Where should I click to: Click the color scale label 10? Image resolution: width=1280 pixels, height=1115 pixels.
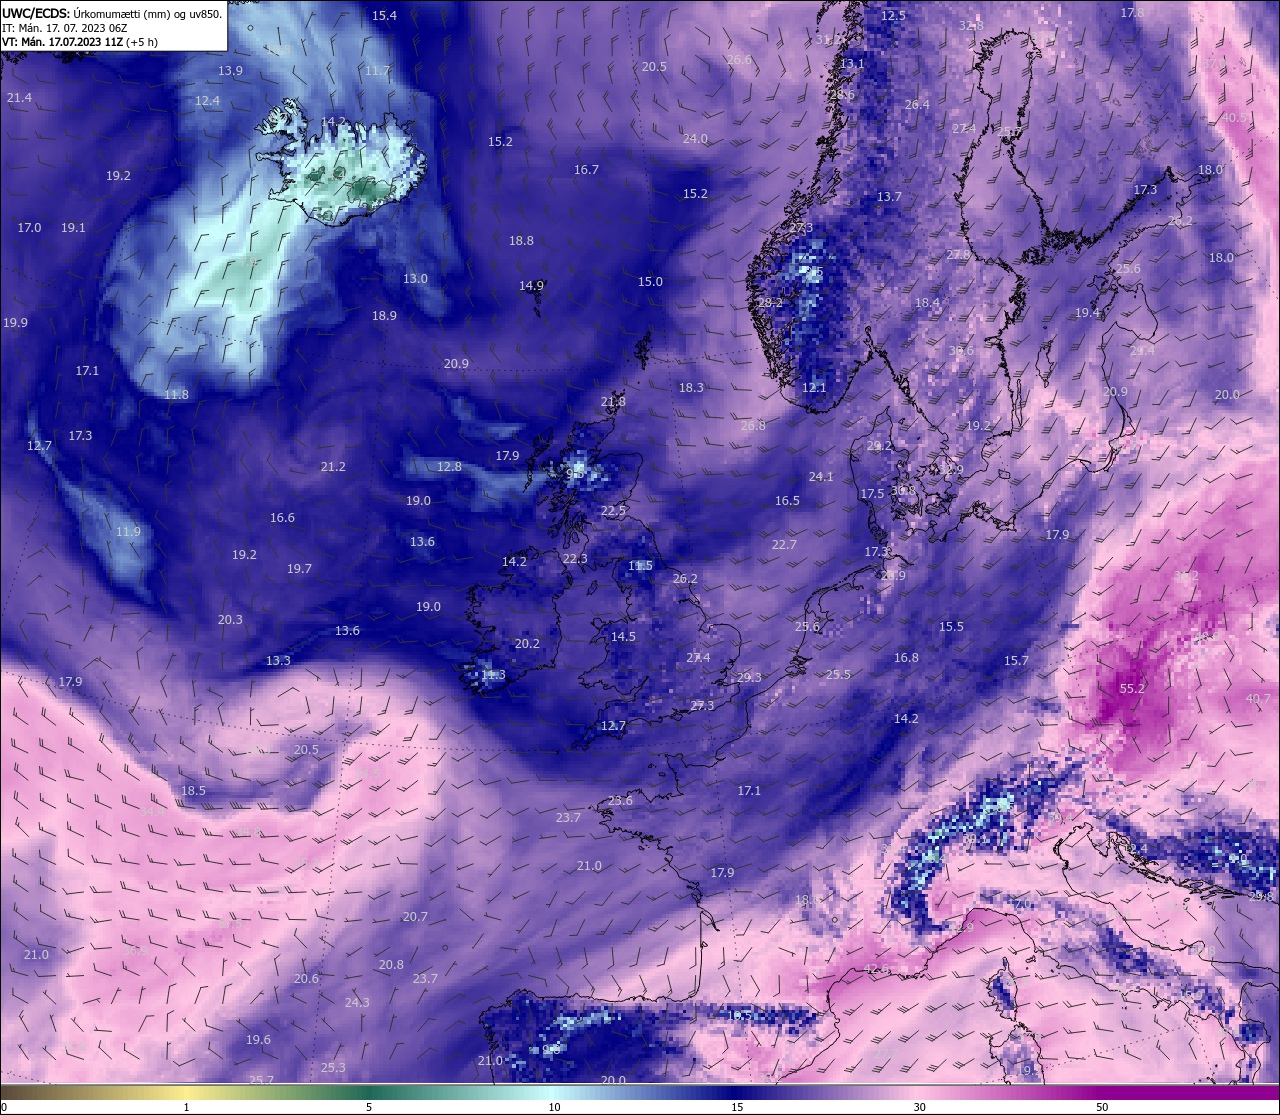coord(553,1107)
